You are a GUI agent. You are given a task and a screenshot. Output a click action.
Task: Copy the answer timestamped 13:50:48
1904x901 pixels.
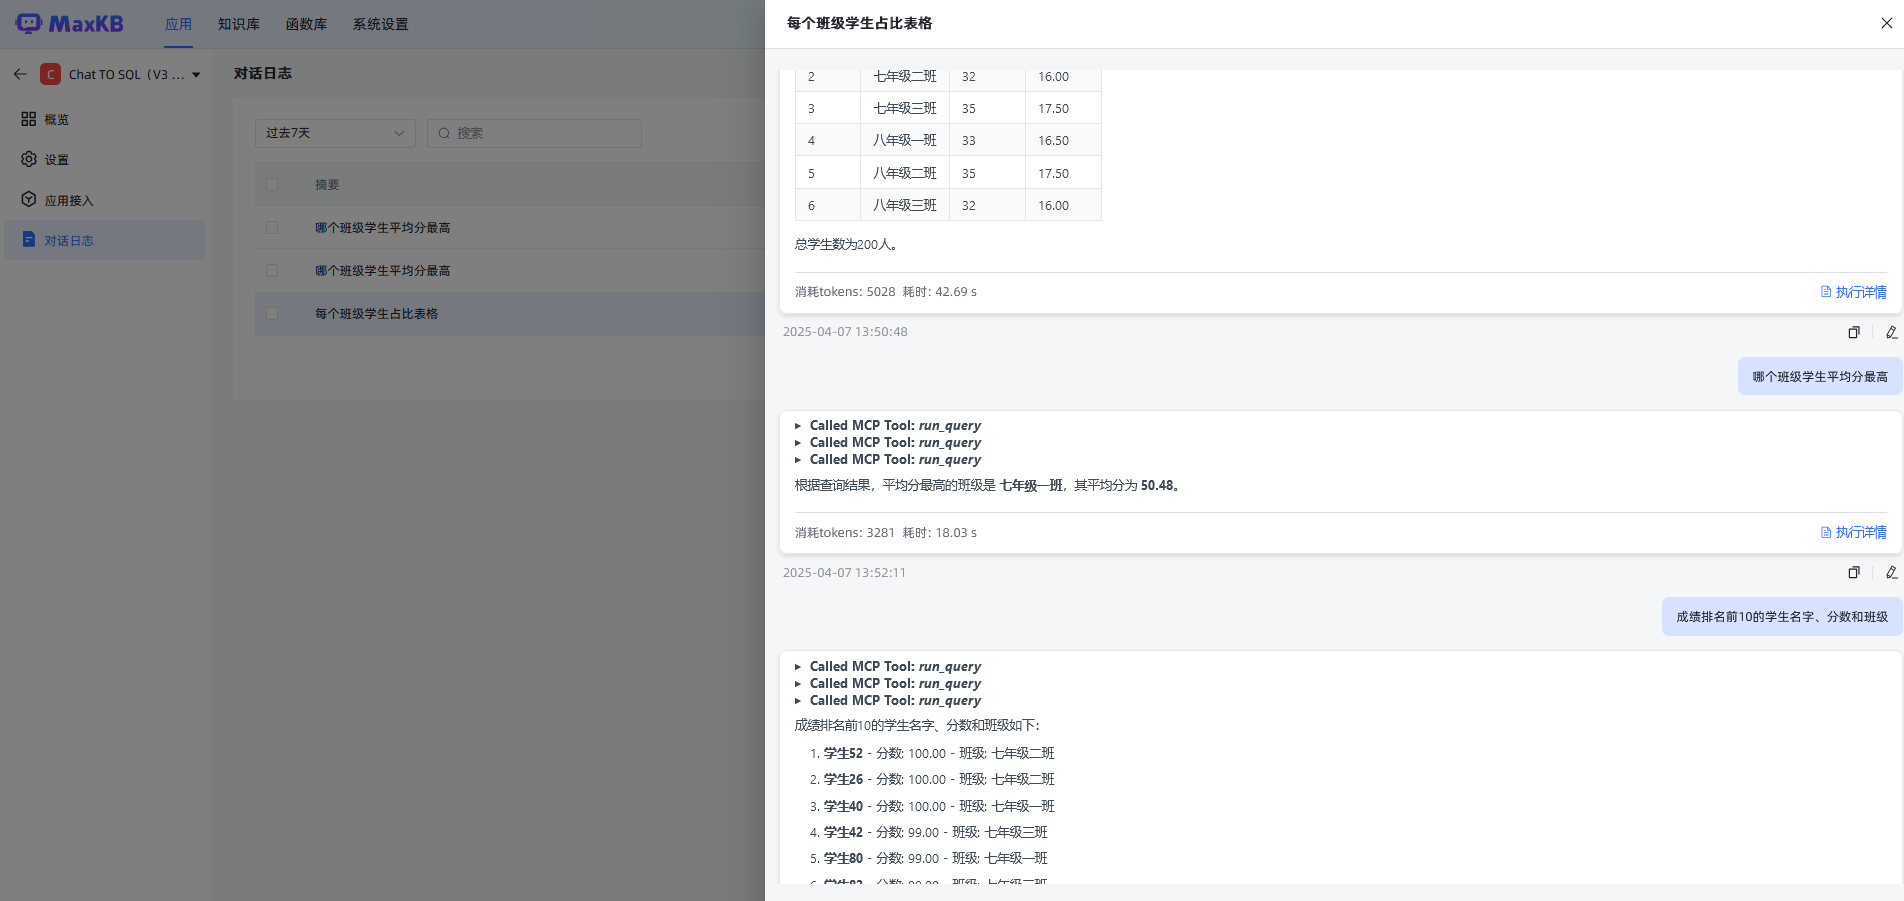tap(1854, 332)
